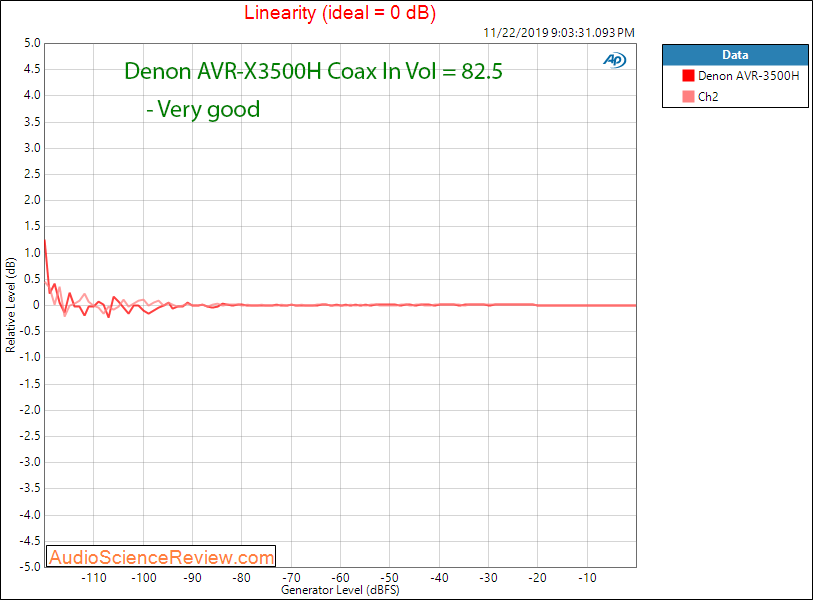
Task: Click the -110 tick label on the horizontal axis
Action: click(94, 578)
